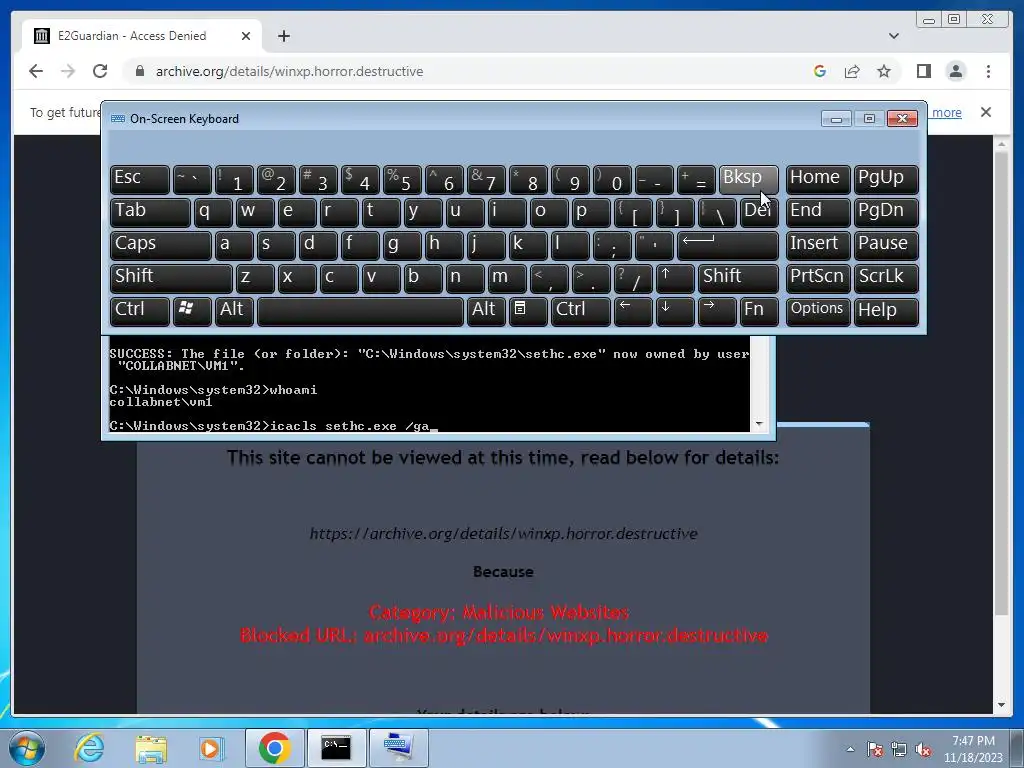Viewport: 1024px width, 768px height.
Task: Show hidden tray icons arrow
Action: coord(850,749)
